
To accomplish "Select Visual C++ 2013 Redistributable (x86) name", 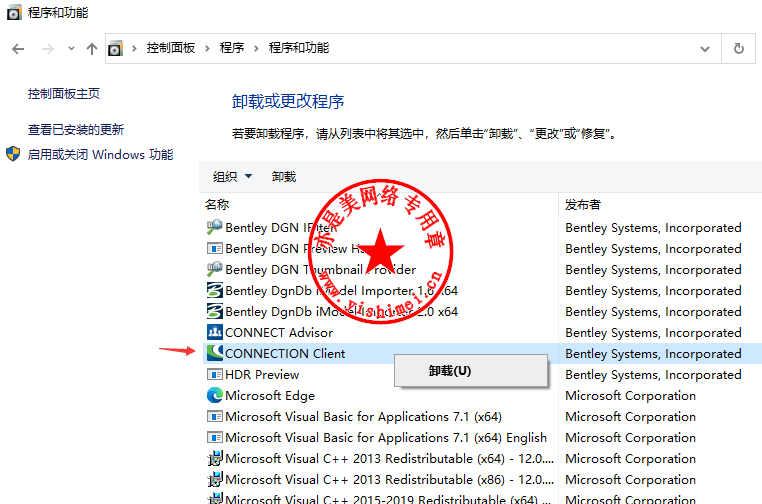I will click(389, 479).
